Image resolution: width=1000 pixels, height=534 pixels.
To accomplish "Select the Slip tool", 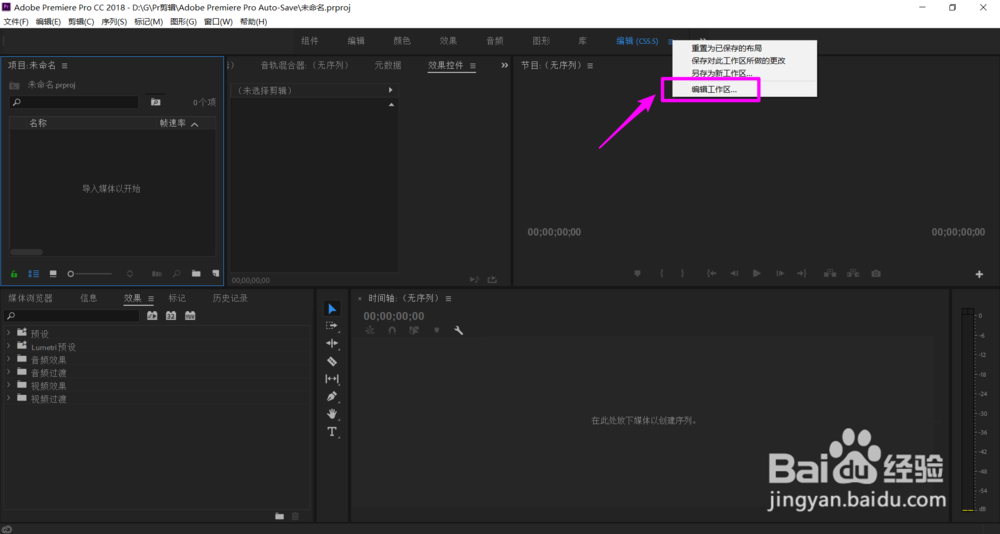I will point(332,379).
